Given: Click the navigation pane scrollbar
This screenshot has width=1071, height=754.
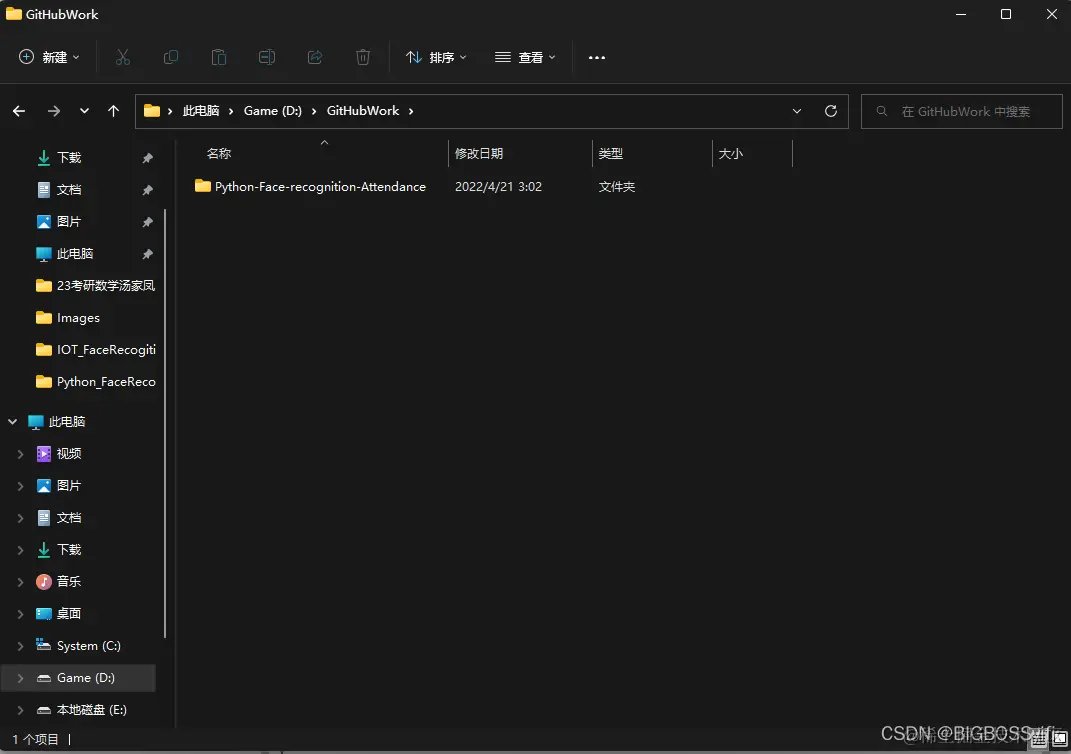Looking at the screenshot, I should [x=165, y=423].
